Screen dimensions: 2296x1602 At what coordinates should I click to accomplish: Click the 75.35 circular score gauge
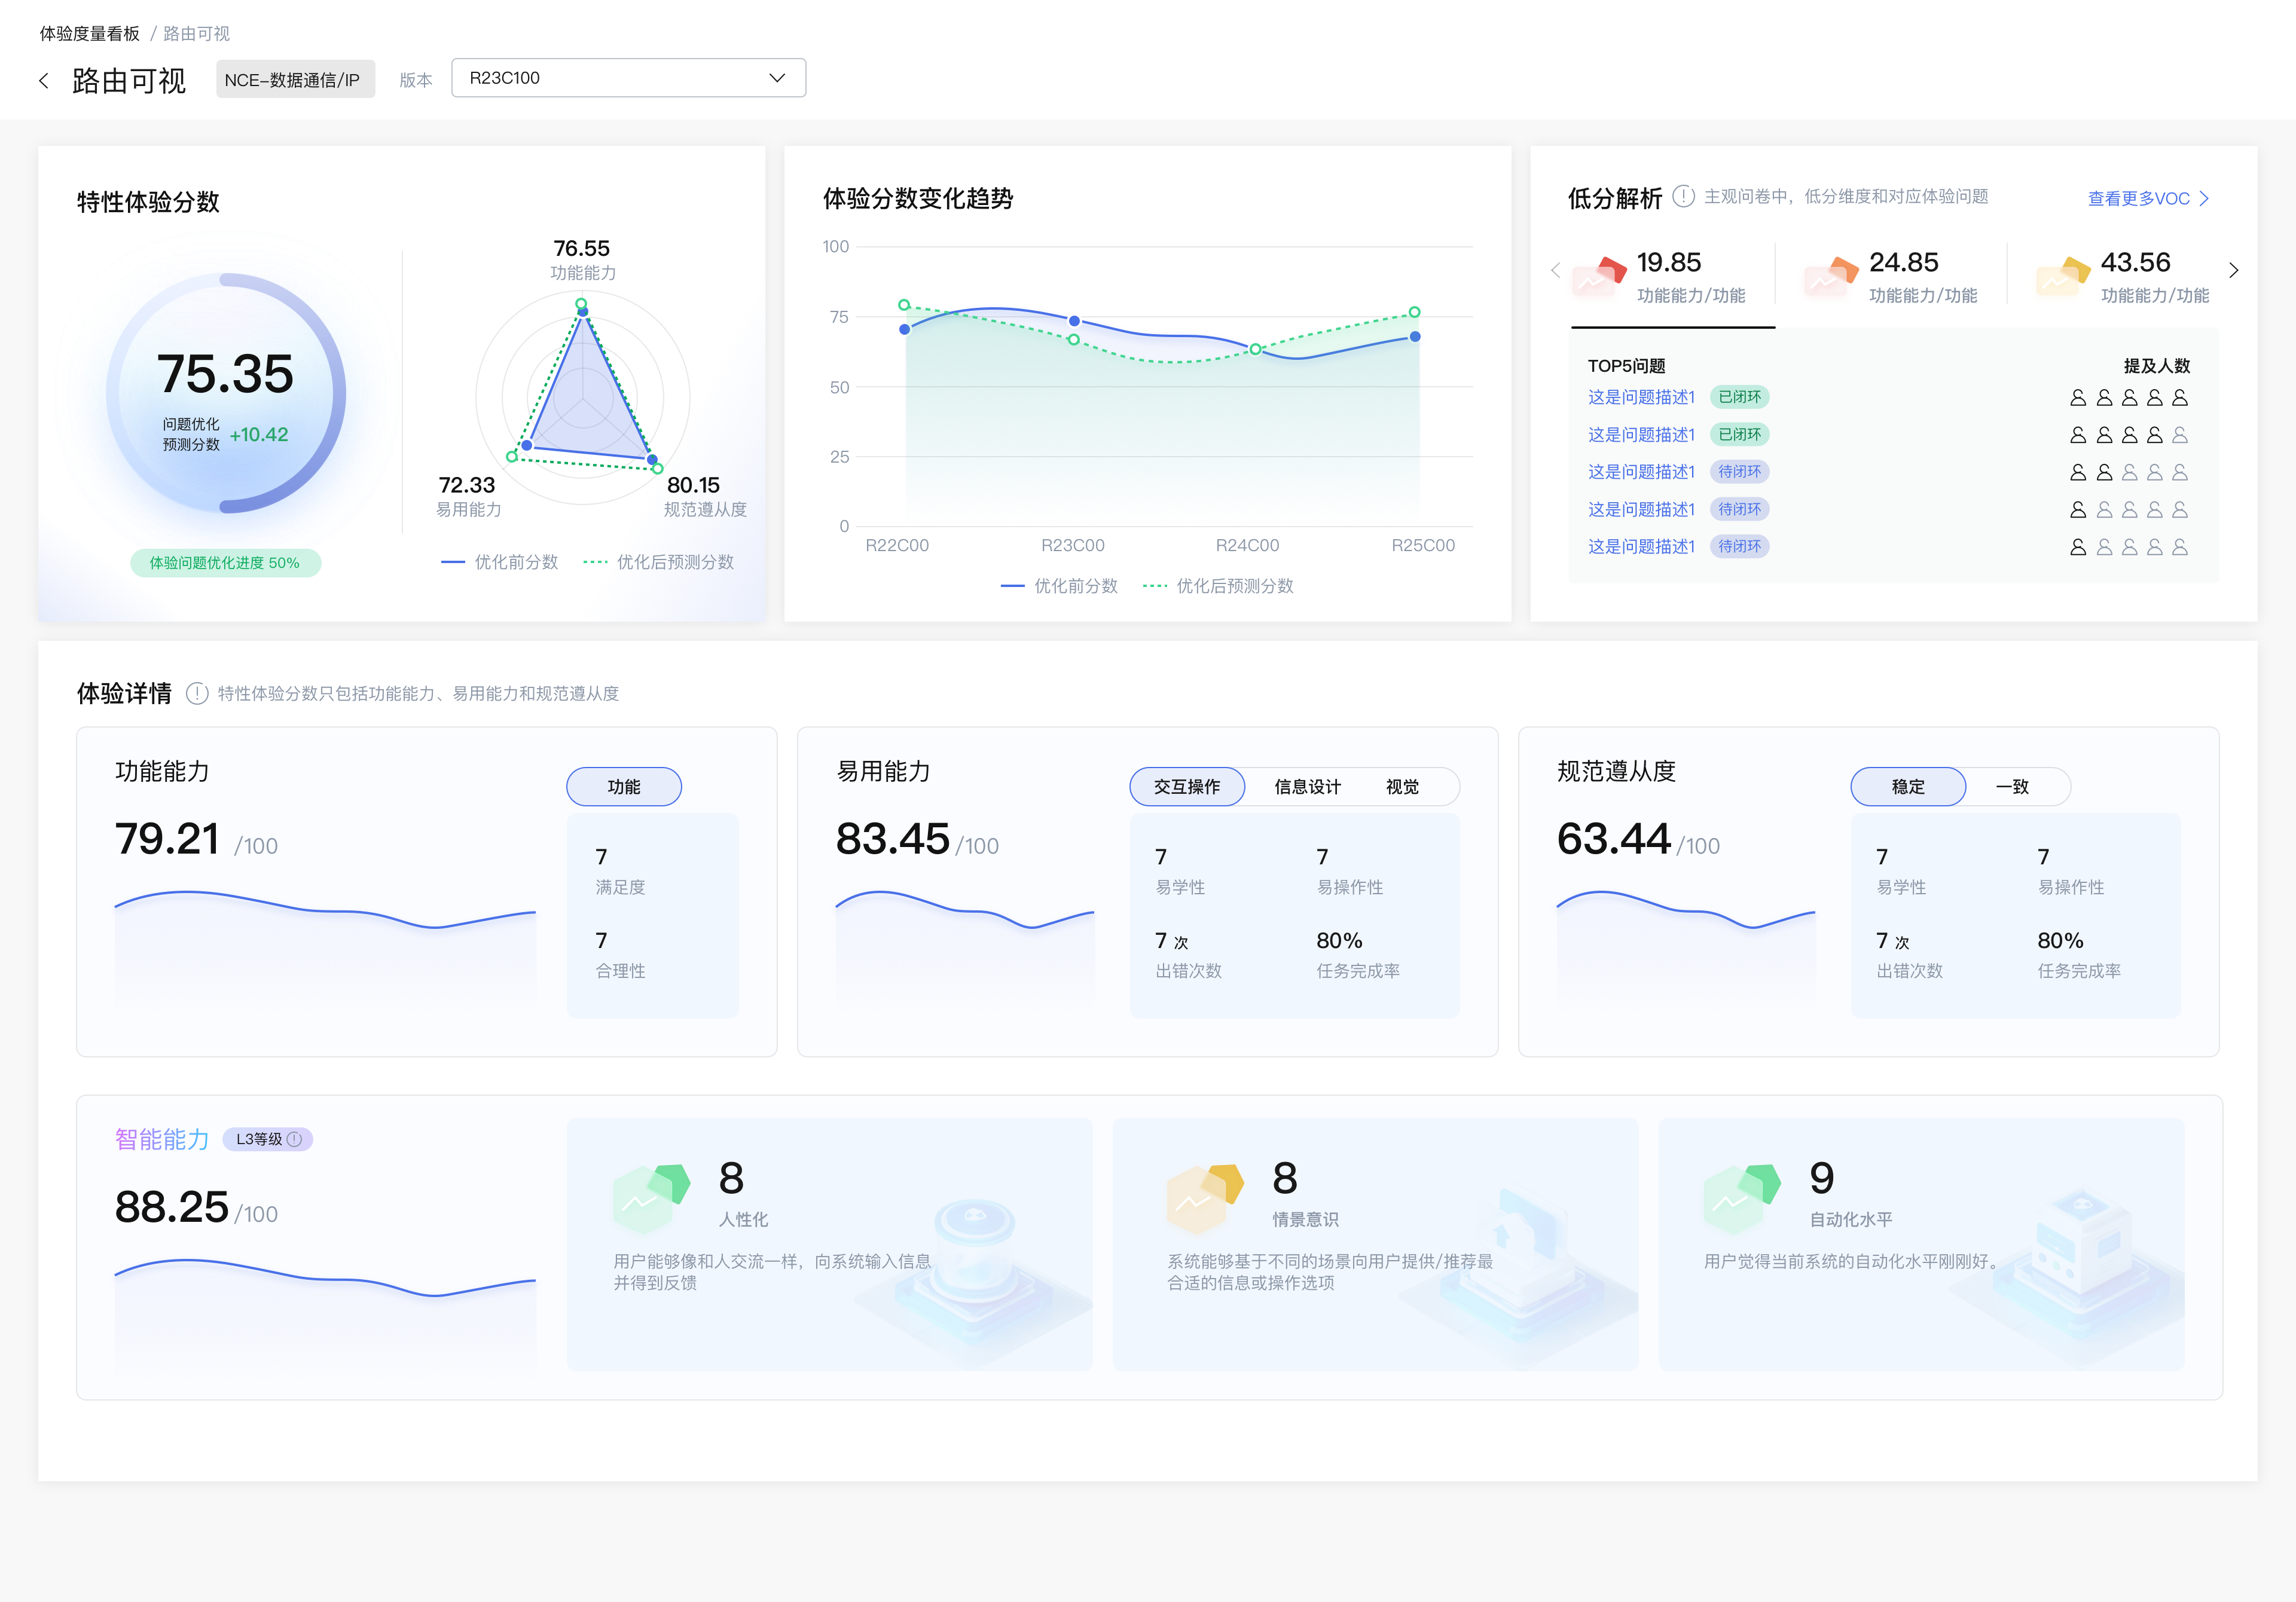[226, 393]
